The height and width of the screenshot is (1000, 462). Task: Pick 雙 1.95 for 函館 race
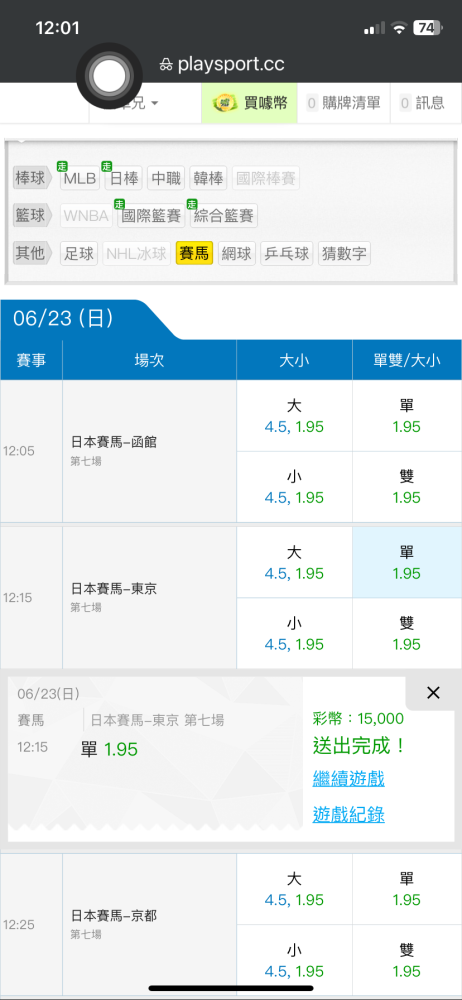(406, 487)
